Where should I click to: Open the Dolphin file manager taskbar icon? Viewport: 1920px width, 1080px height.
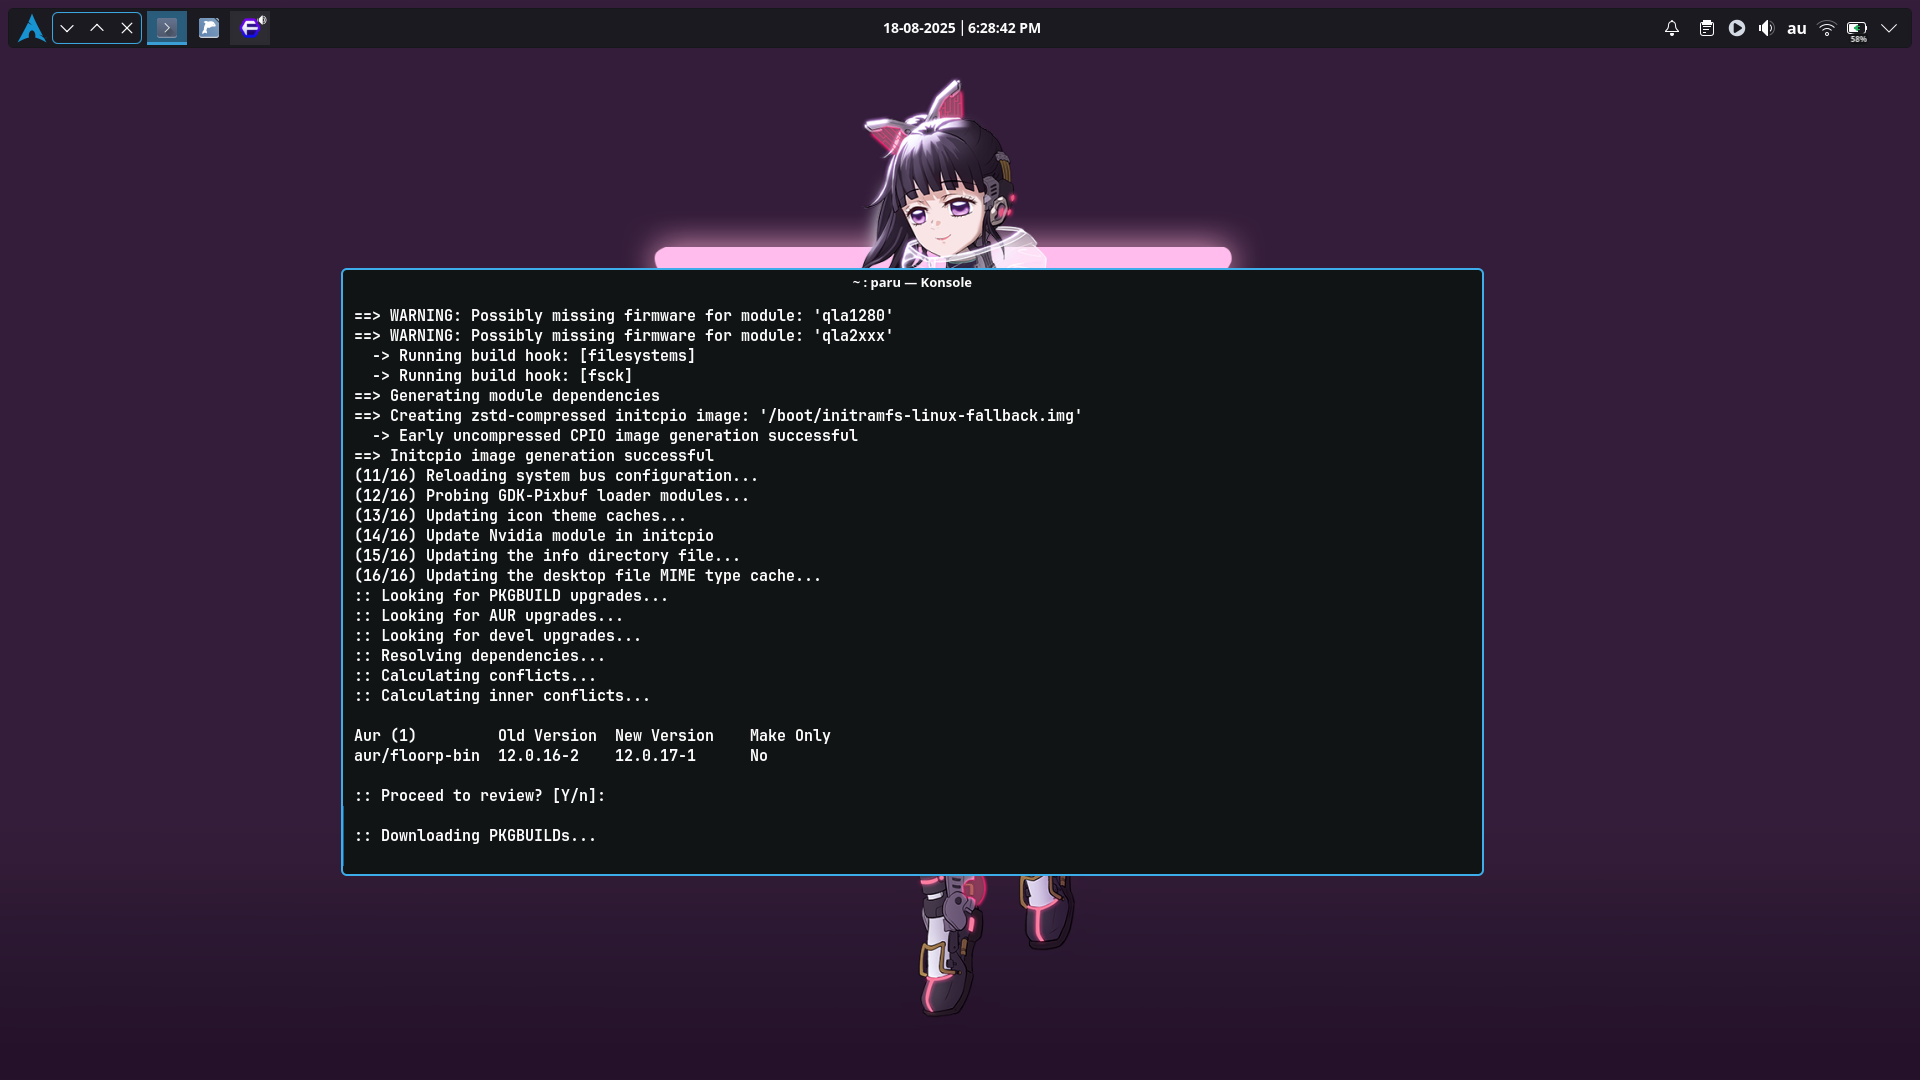209,28
